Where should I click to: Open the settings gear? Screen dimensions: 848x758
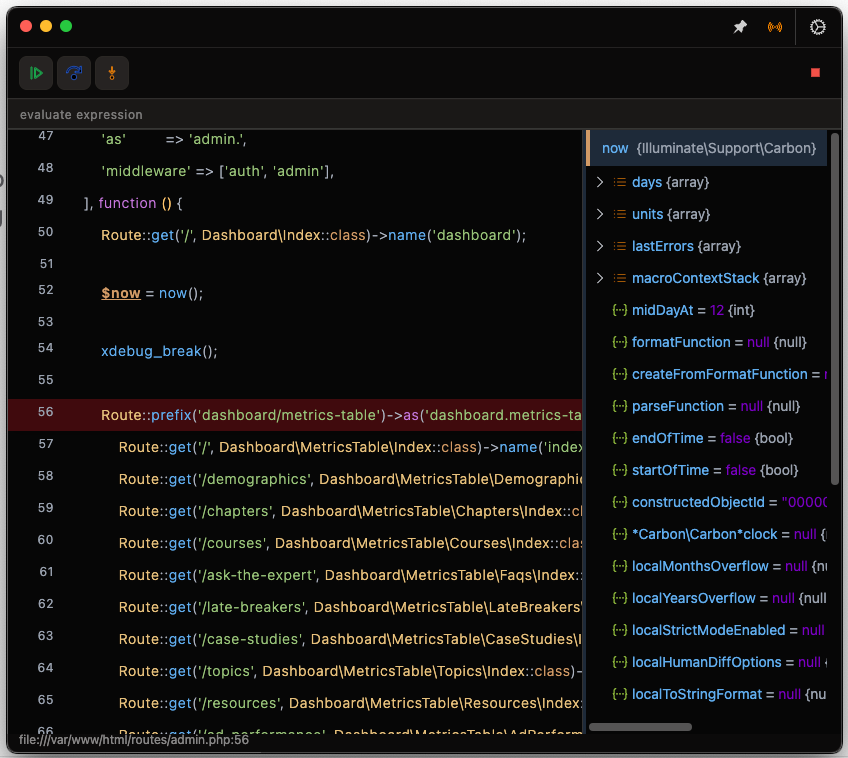point(817,27)
